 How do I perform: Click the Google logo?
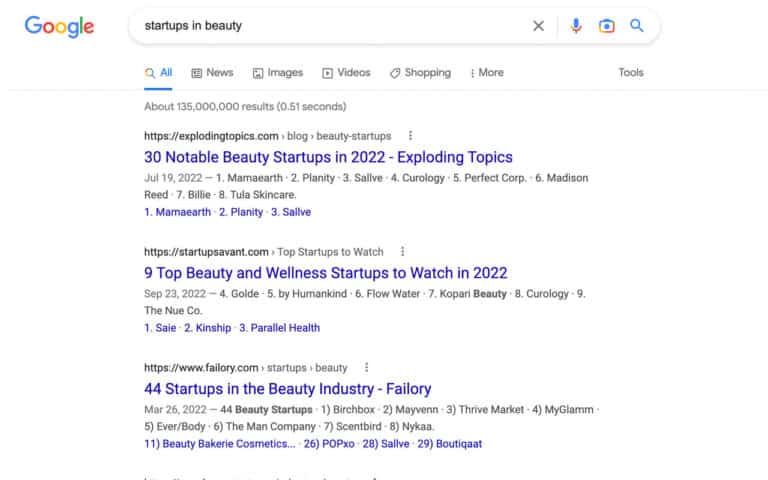[59, 27]
